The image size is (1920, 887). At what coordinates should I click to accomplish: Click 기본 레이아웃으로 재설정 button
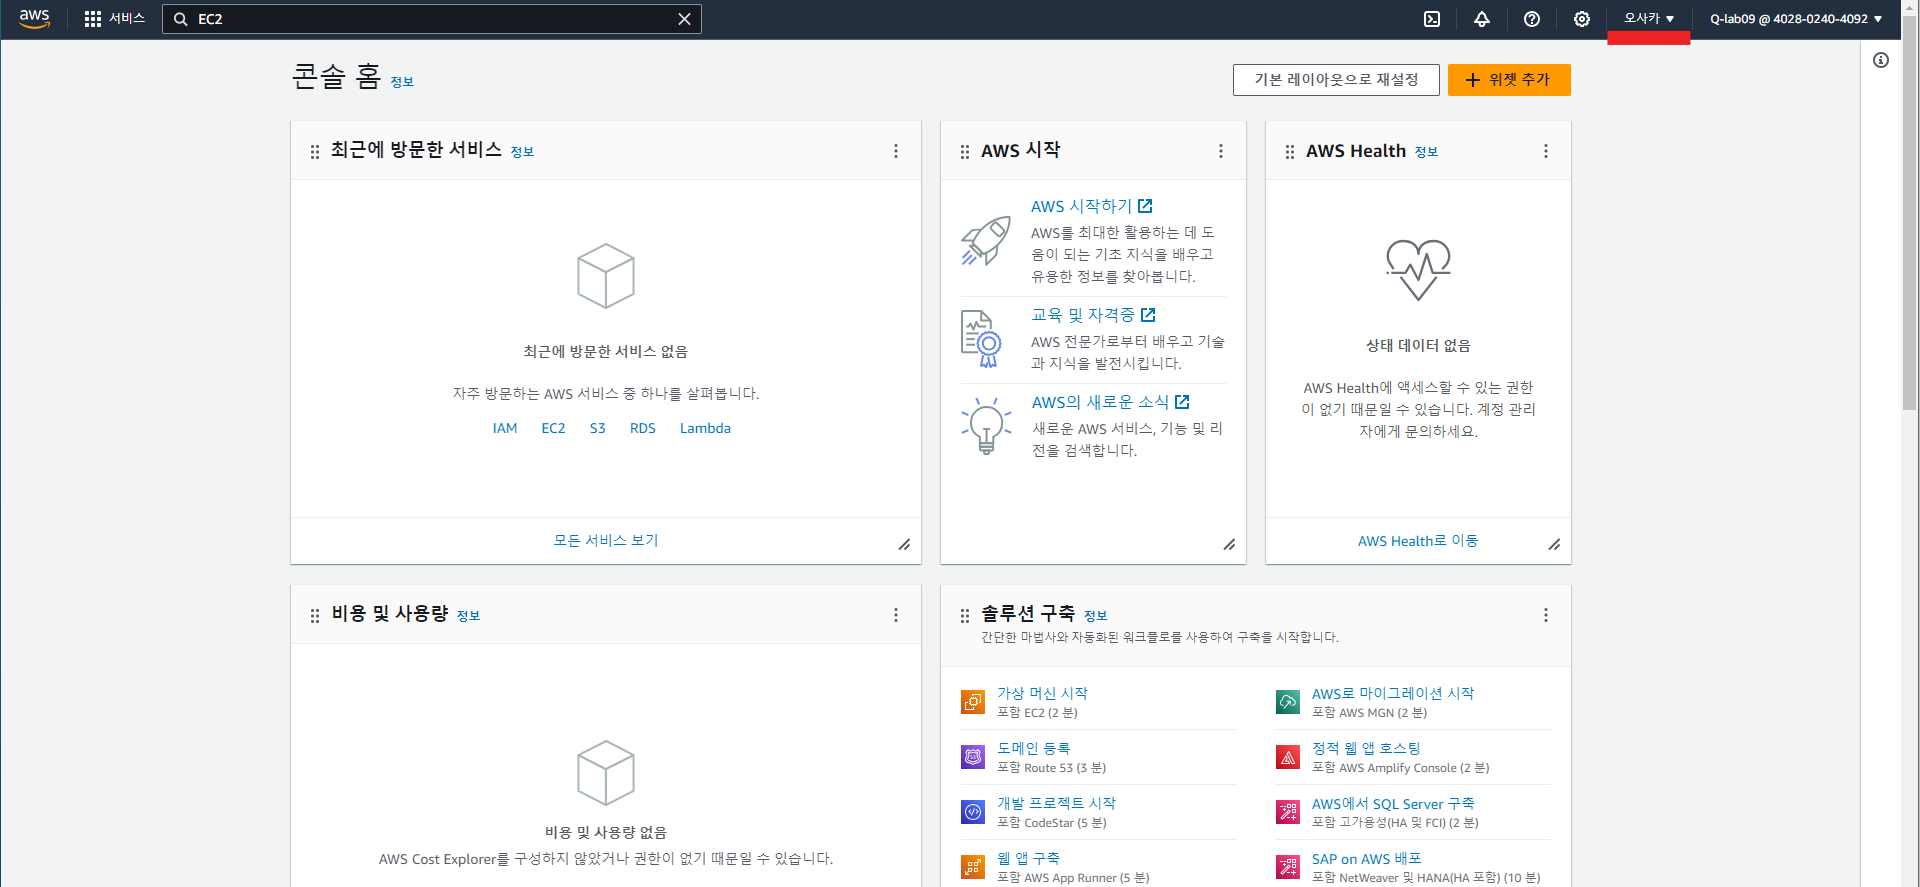[1336, 80]
